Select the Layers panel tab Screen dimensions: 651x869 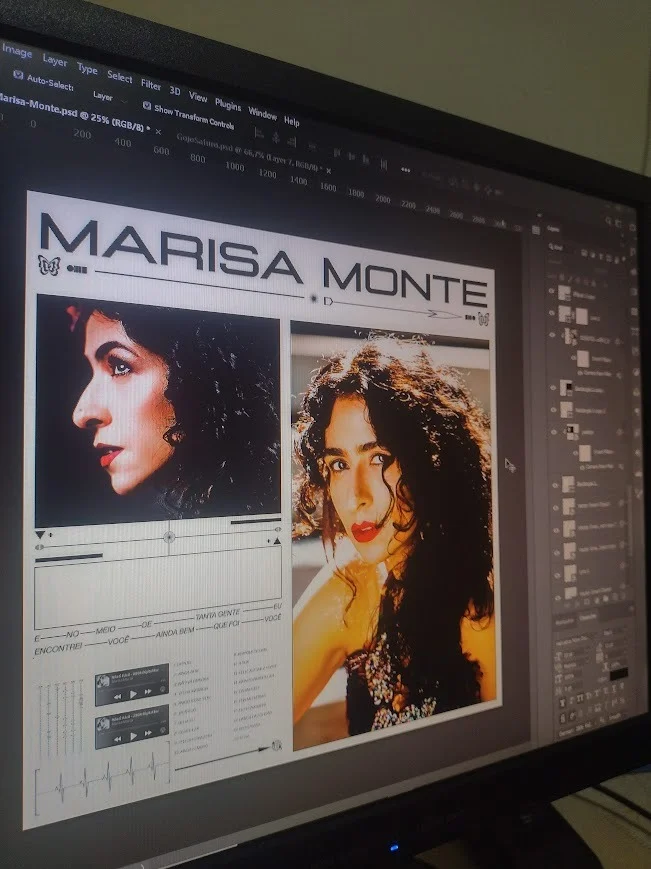553,229
